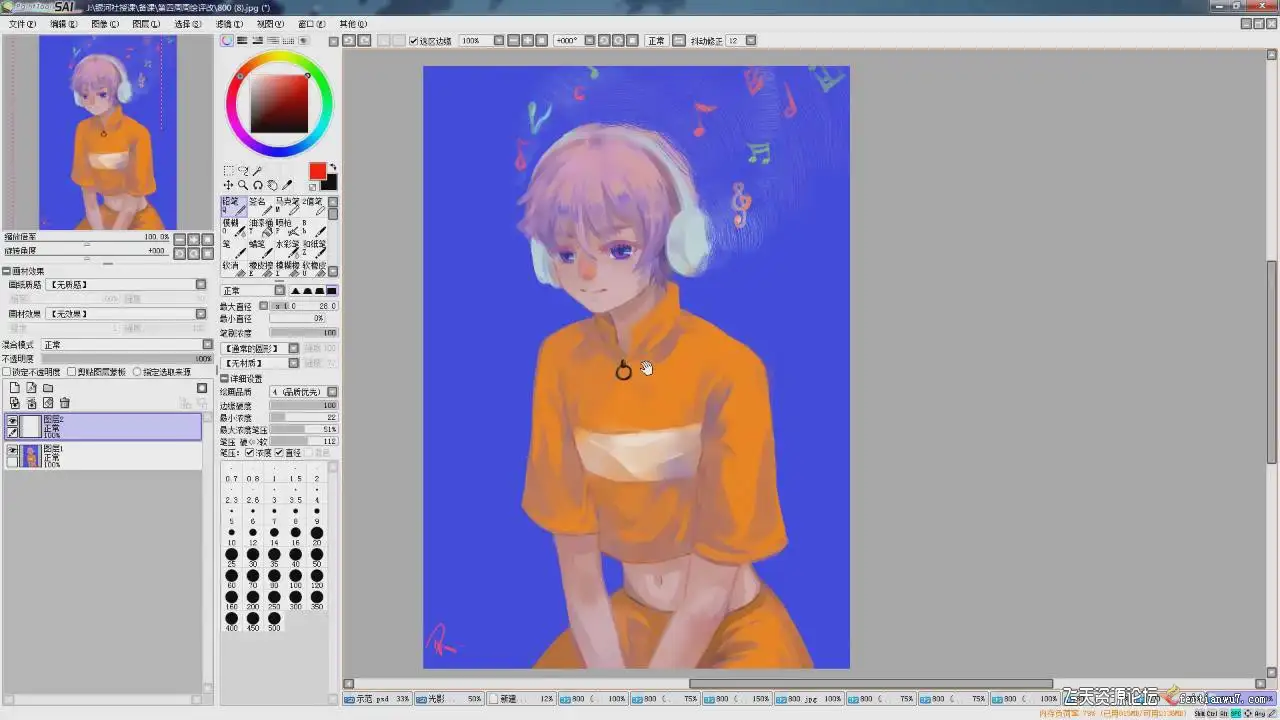Open the 选择 Select menu
The image size is (1280, 720).
[x=187, y=24]
